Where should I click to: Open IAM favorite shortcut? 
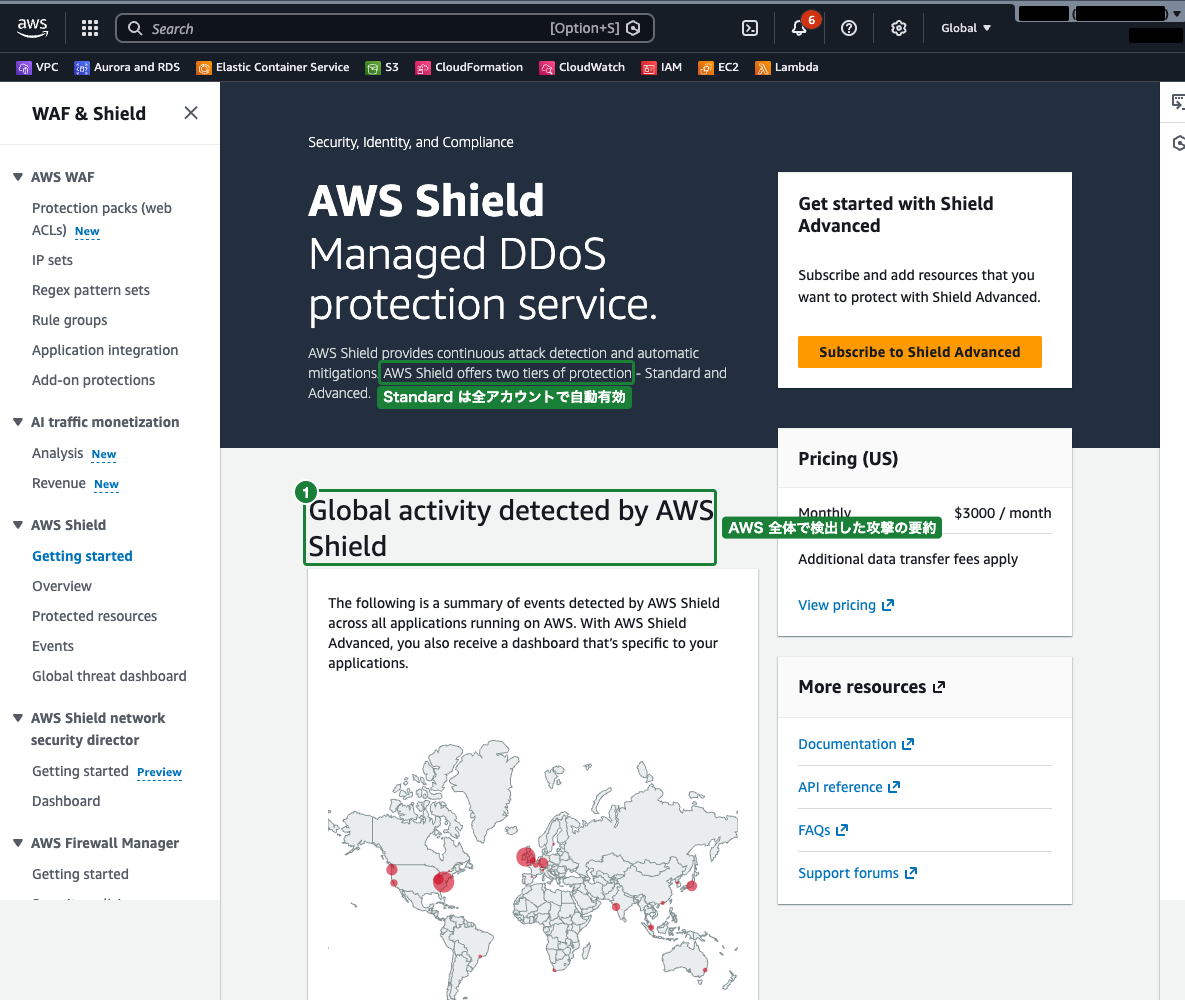tap(662, 67)
